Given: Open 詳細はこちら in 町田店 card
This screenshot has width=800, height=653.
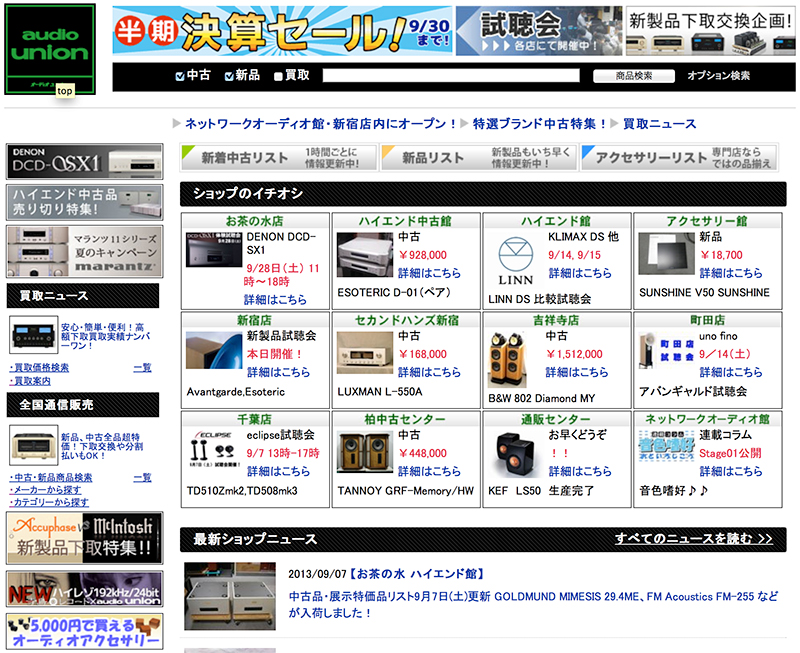Looking at the screenshot, I should (731, 372).
